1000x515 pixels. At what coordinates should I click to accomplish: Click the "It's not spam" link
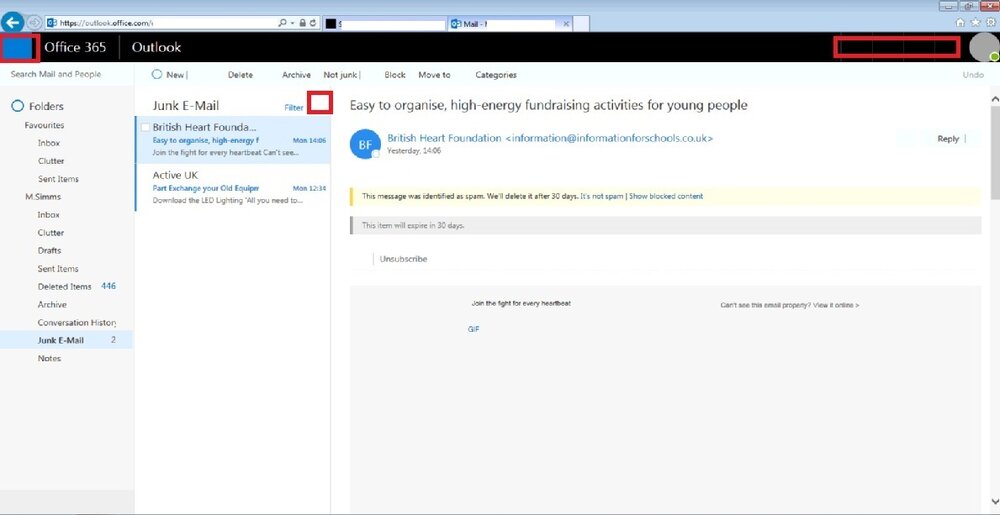click(x=601, y=196)
